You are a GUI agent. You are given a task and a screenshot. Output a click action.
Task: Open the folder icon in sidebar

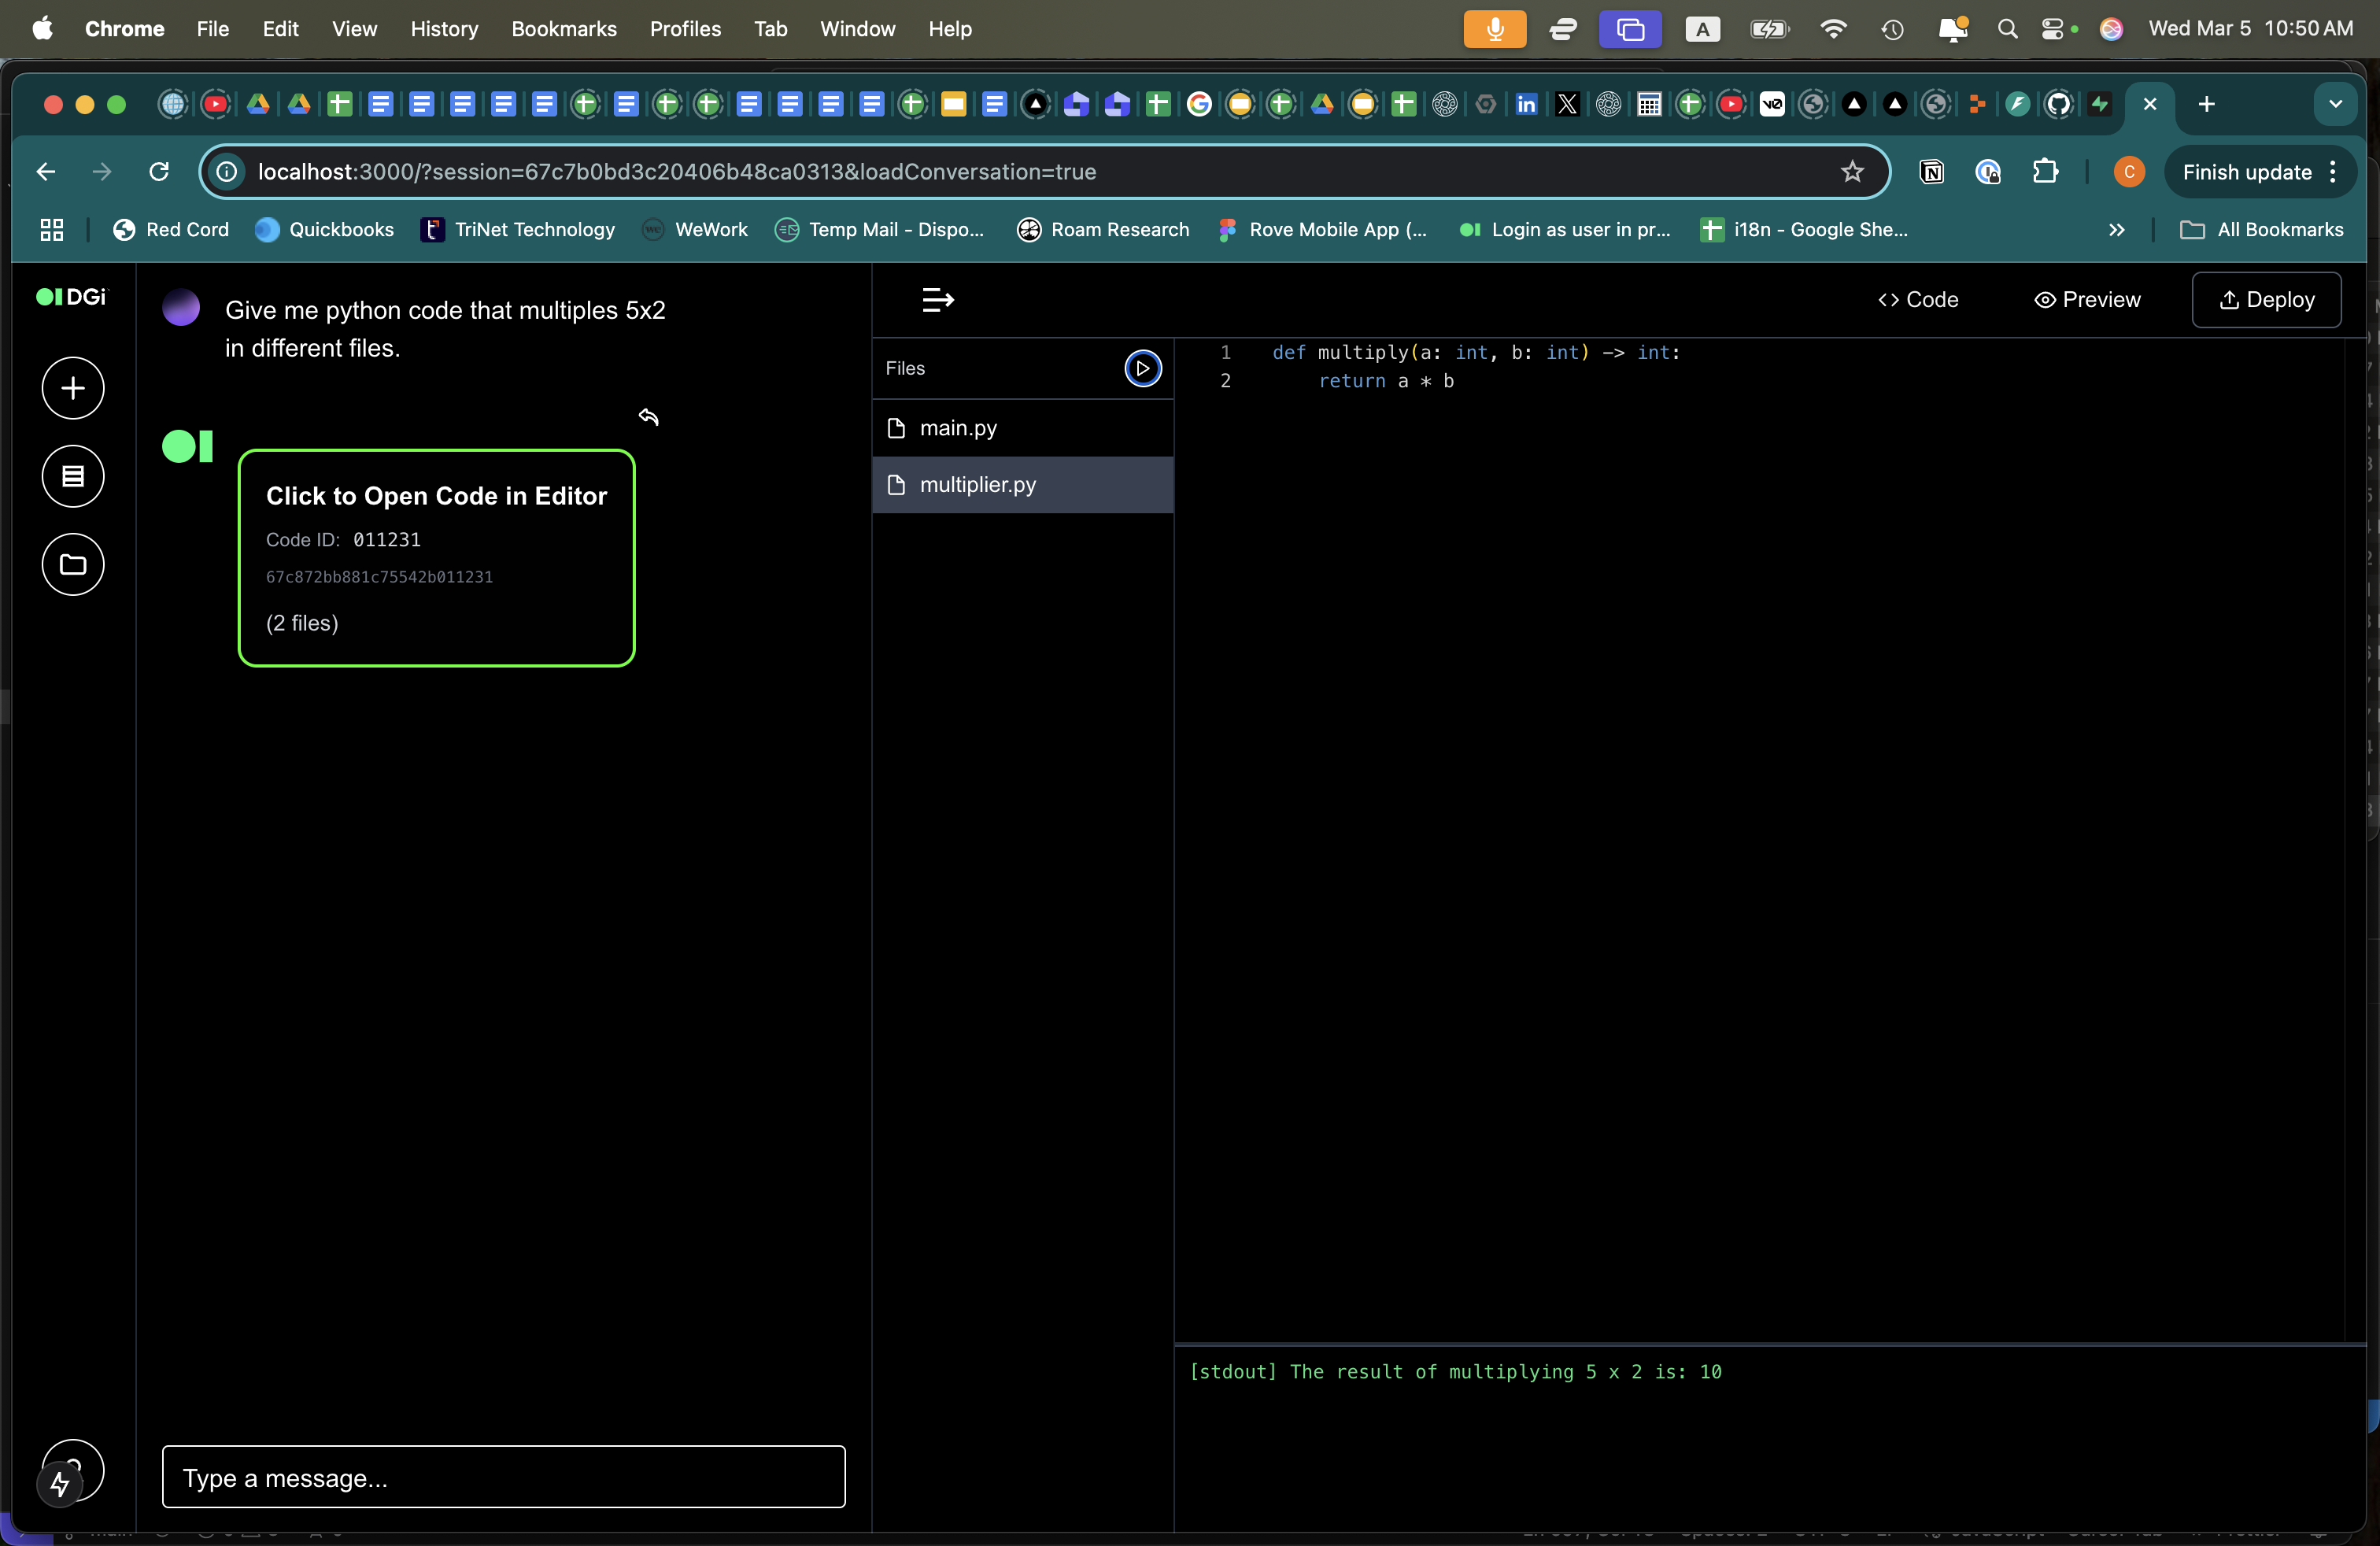point(72,565)
